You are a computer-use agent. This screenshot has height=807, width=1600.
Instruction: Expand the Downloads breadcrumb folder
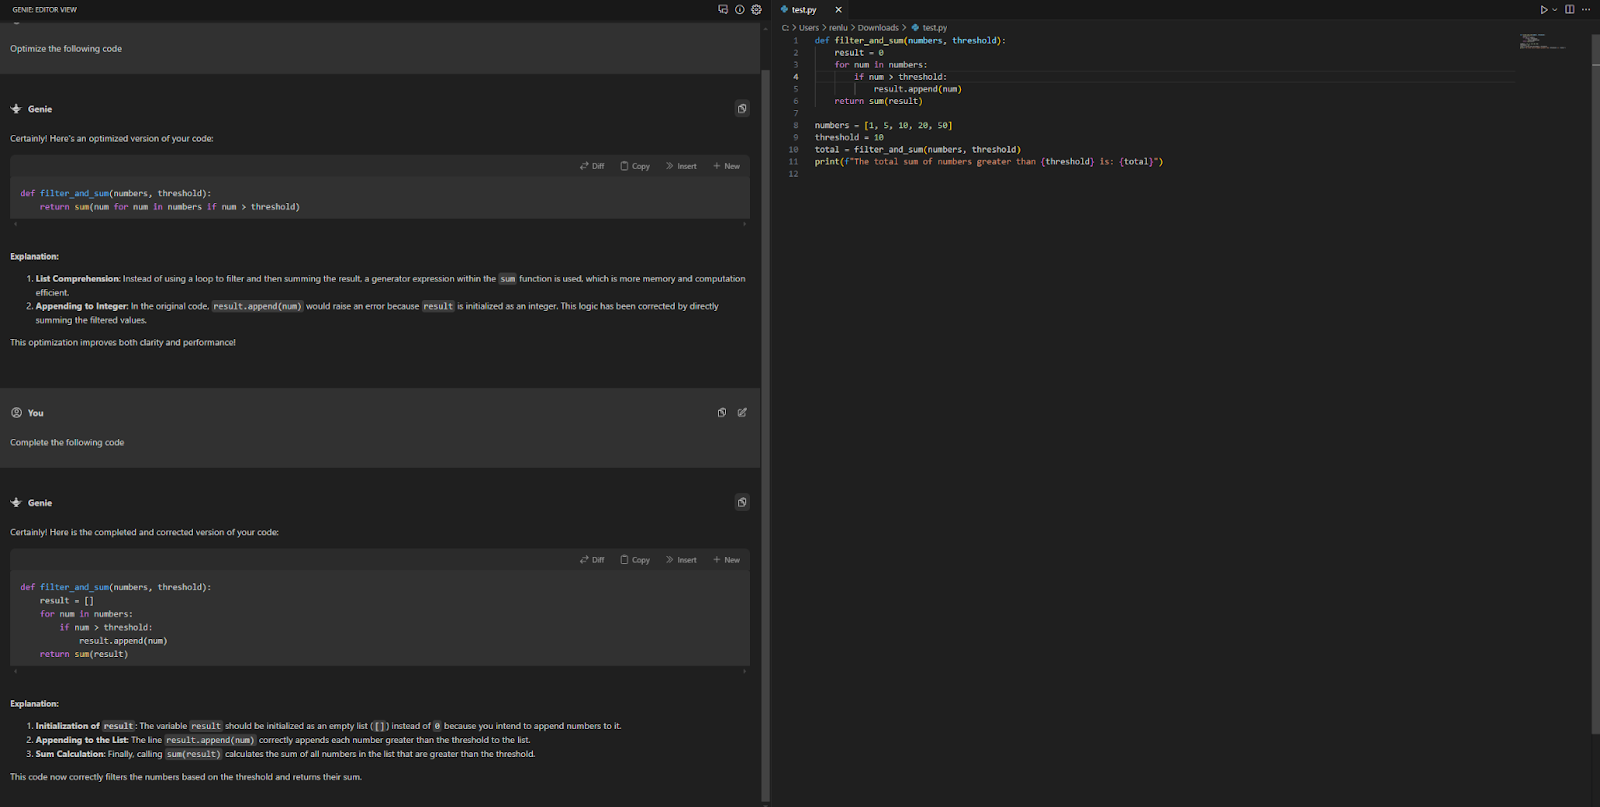877,28
